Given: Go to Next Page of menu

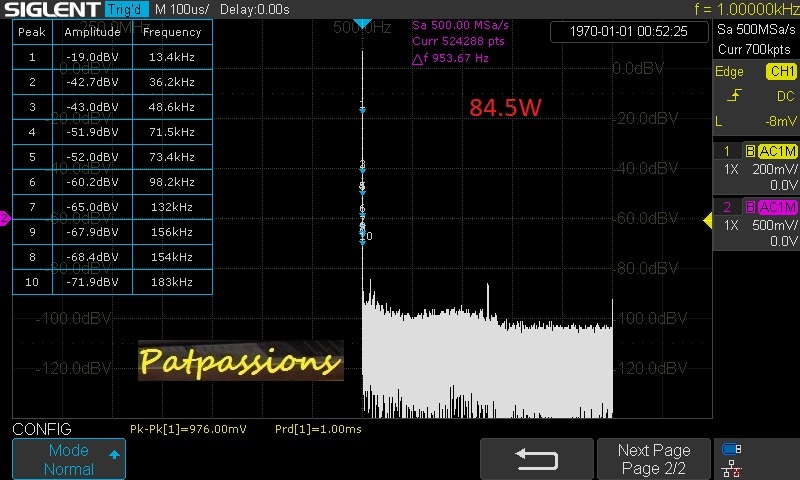Looking at the screenshot, I should [653, 459].
